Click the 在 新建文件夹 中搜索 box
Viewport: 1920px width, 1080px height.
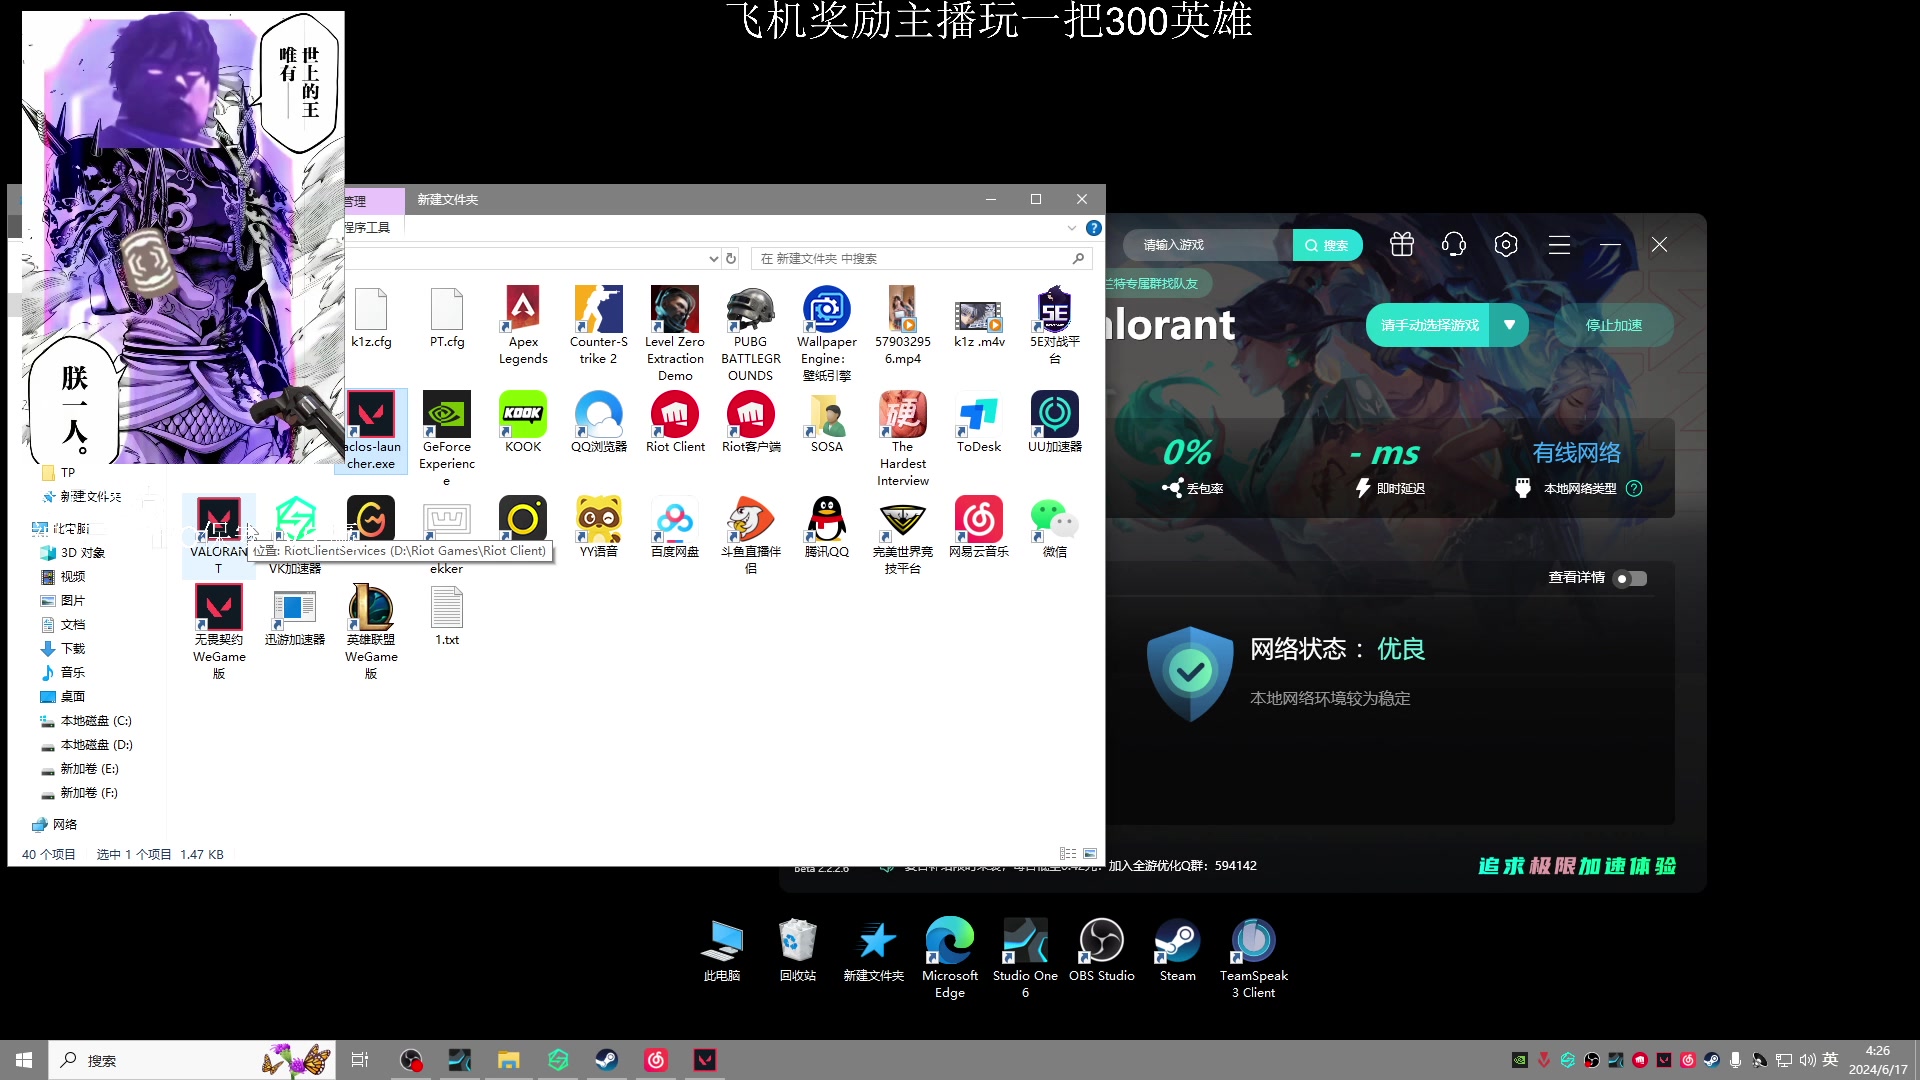point(920,259)
